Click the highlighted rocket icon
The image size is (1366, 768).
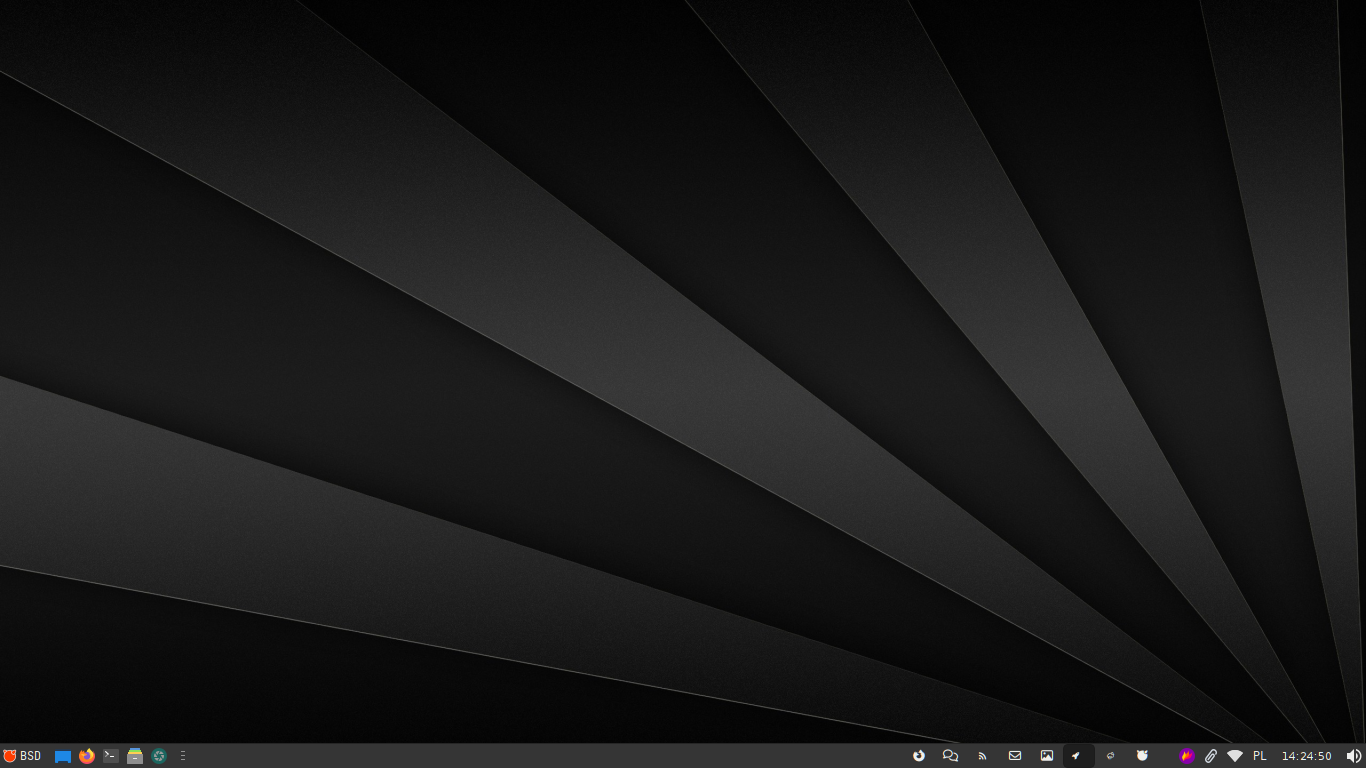pyautogui.click(x=1077, y=756)
